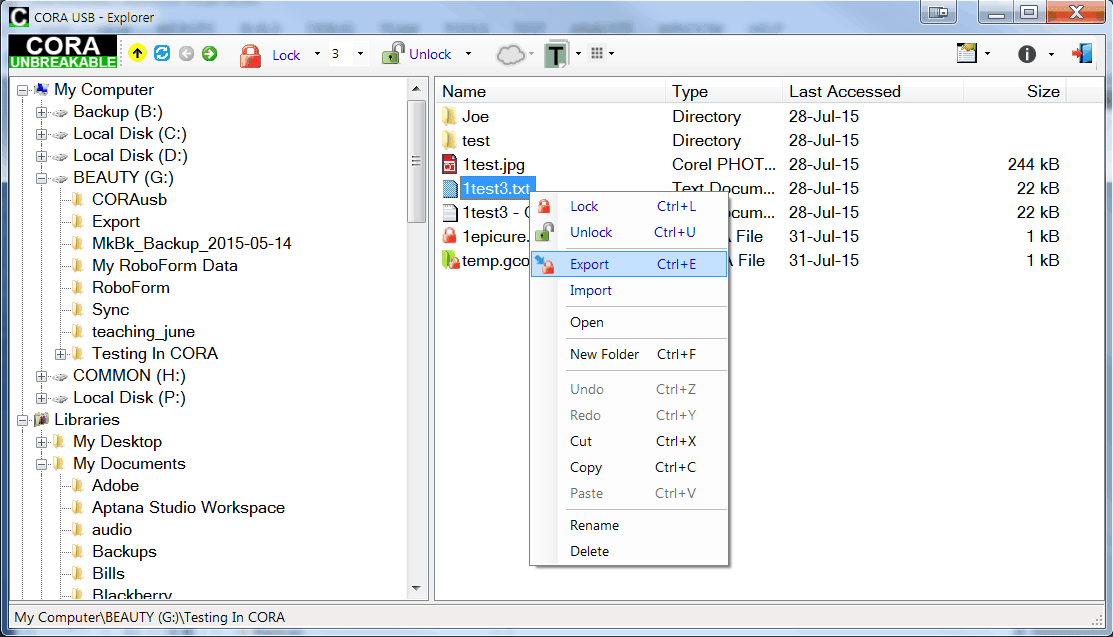Click the My Computer icon in tree
Image resolution: width=1113 pixels, height=637 pixels.
click(x=41, y=89)
